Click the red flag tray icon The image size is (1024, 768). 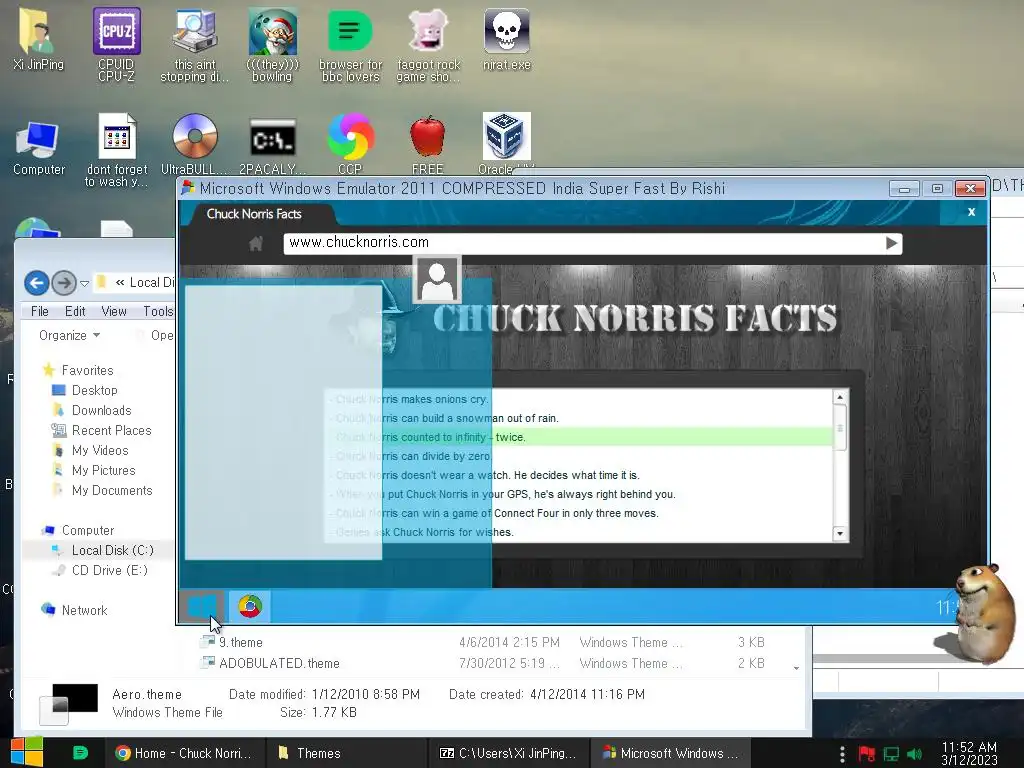pos(867,754)
